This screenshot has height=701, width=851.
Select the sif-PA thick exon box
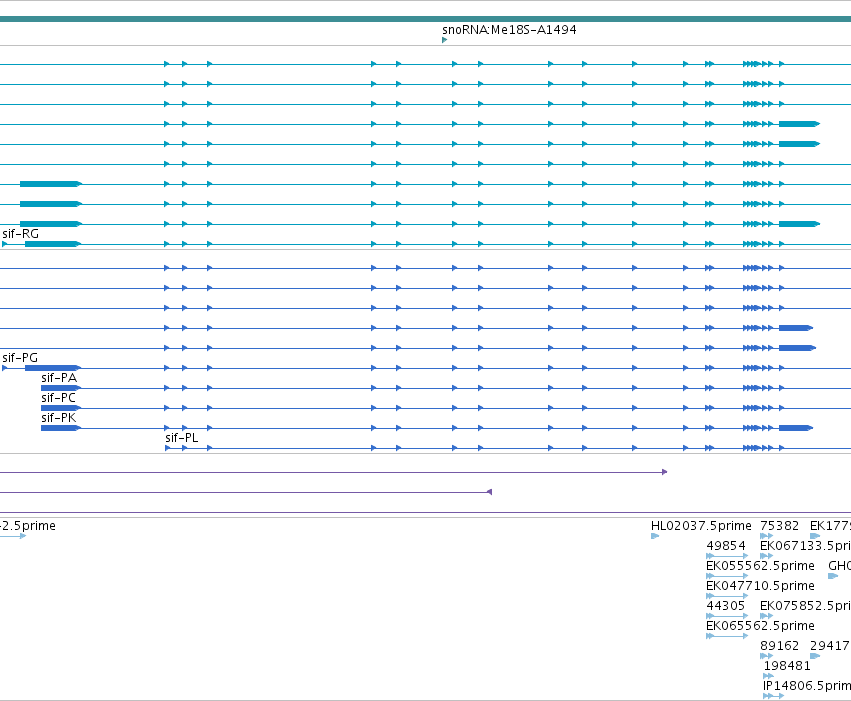click(60, 388)
